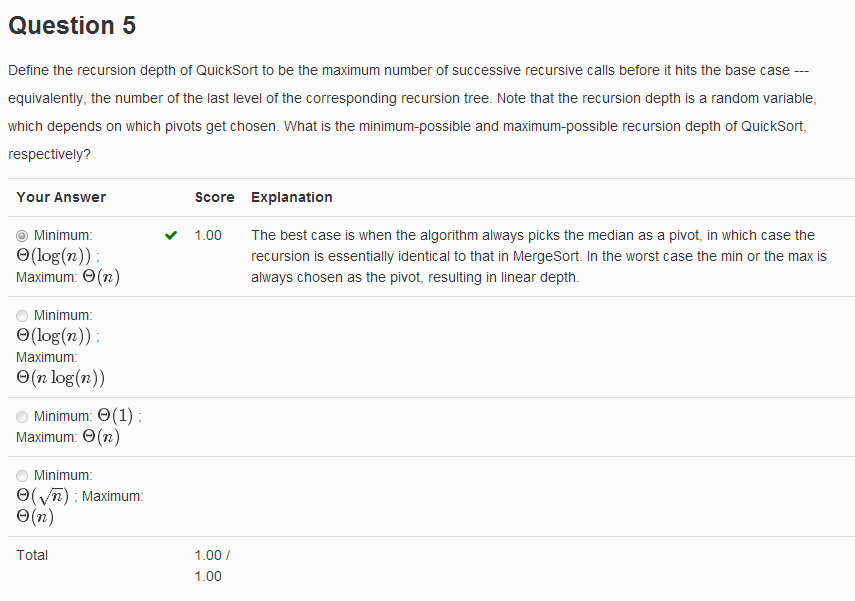Click the Θ(√n) formula text
855x601 pixels.
click(43, 496)
